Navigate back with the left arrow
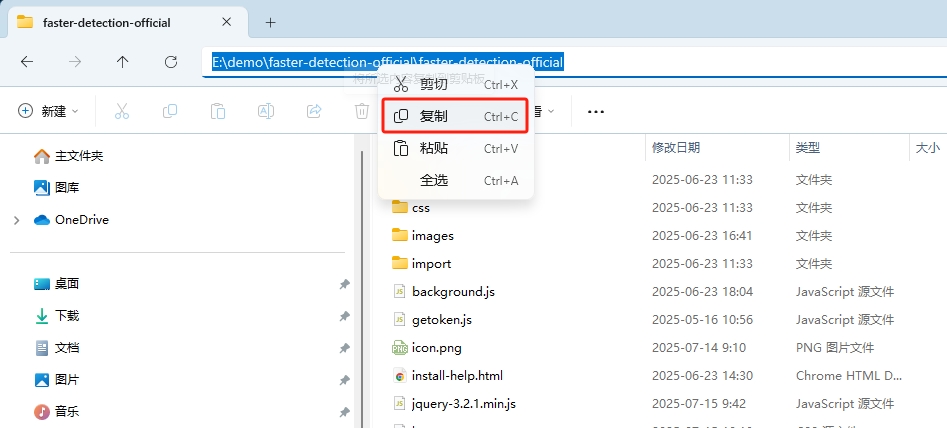Viewport: 947px width, 428px height. [x=27, y=62]
